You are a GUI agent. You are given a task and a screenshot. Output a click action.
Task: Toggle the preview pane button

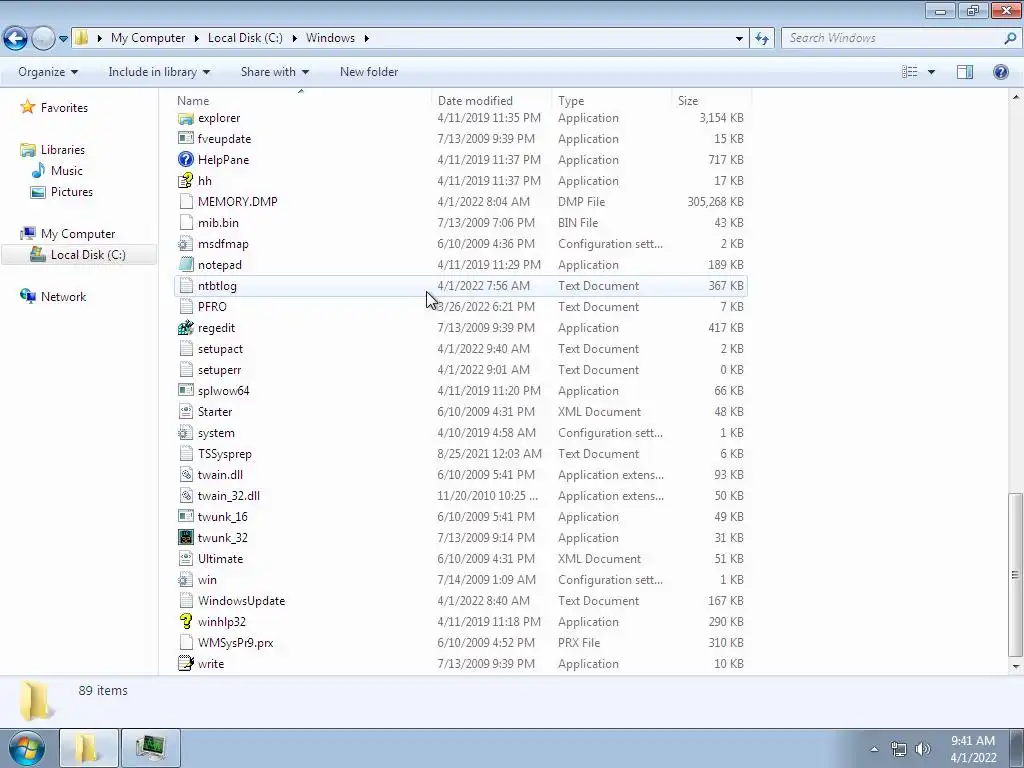[x=965, y=72]
